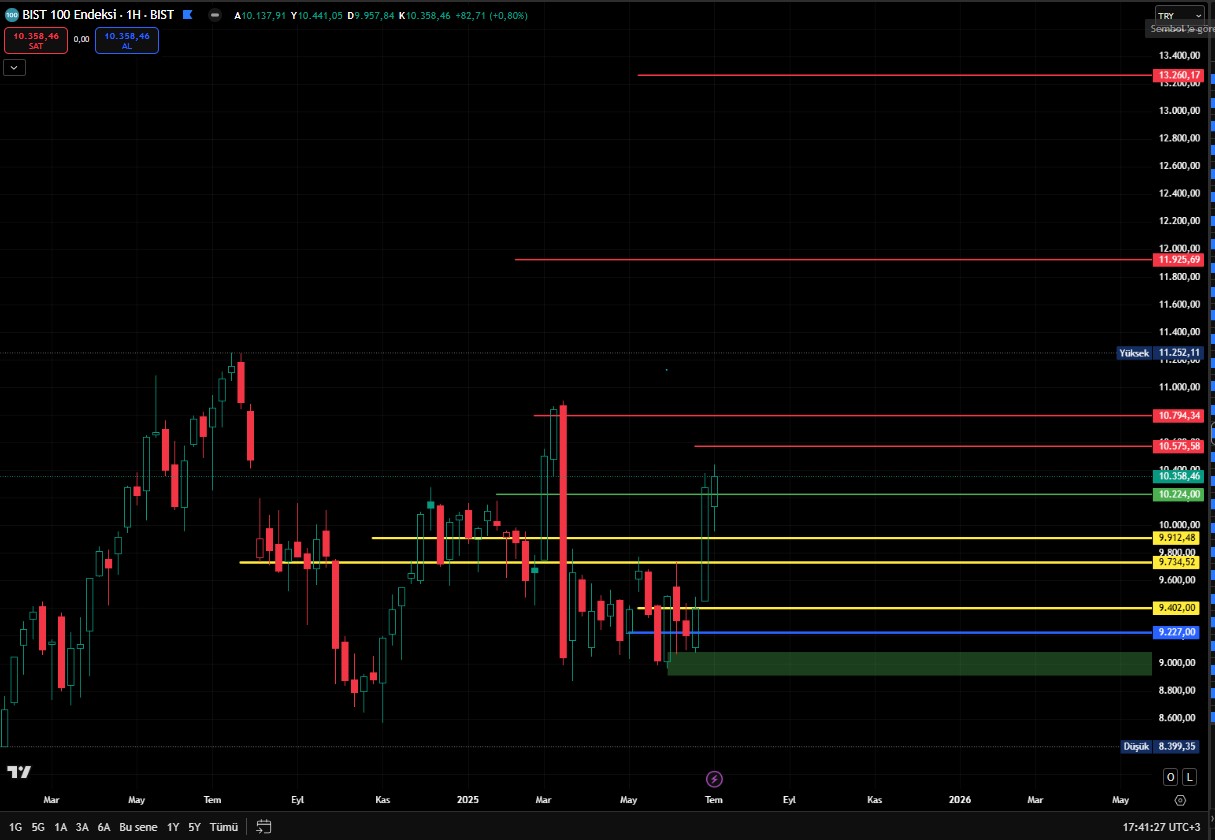The width and height of the screenshot is (1215, 840).
Task: Select the 'Tümü' time range
Action: pos(224,827)
